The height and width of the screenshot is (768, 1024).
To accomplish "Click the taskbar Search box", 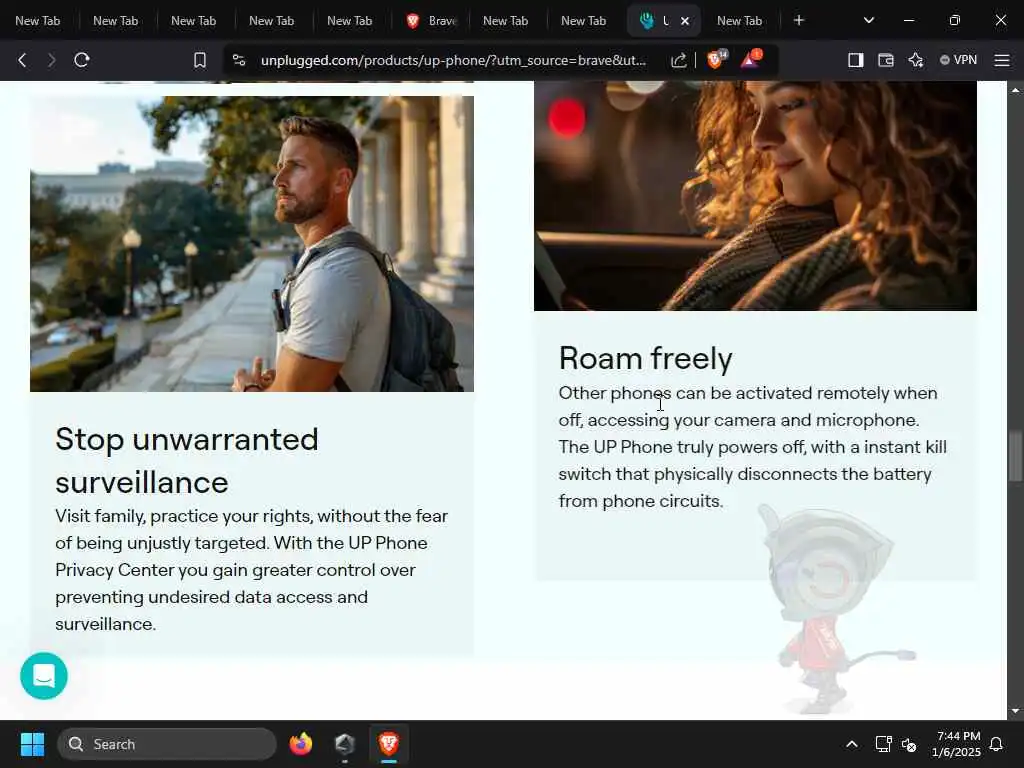I will 167,744.
